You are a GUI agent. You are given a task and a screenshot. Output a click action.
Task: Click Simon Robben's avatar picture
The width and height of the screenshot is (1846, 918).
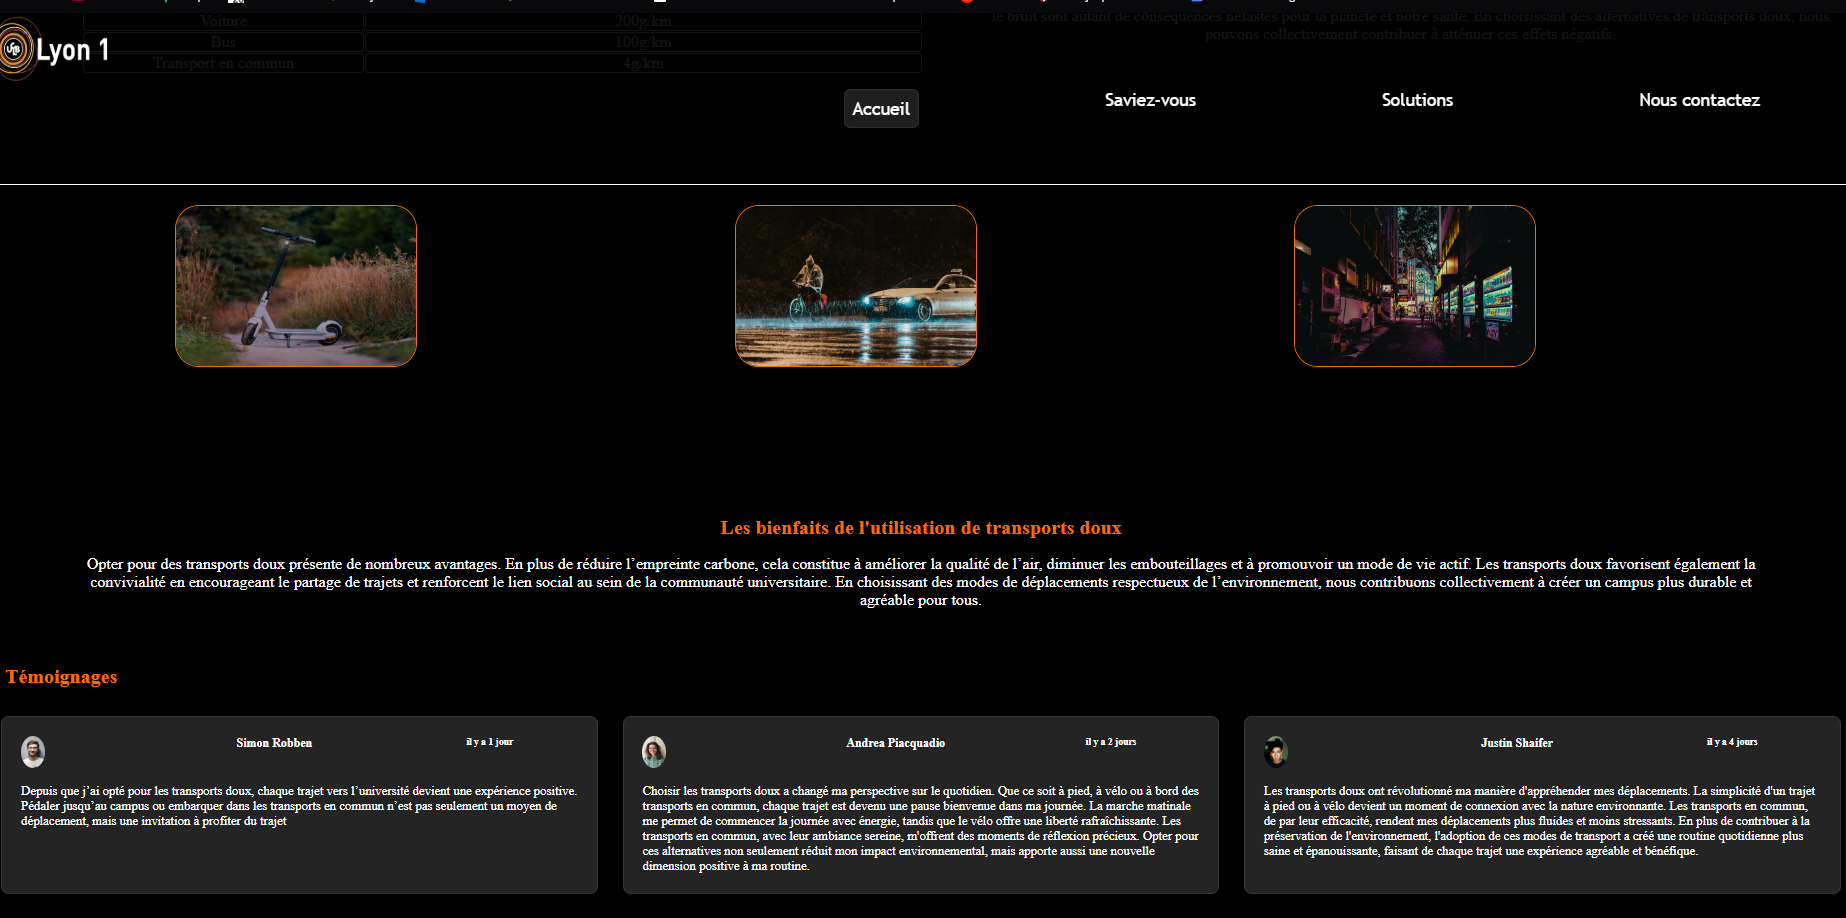pyautogui.click(x=33, y=751)
